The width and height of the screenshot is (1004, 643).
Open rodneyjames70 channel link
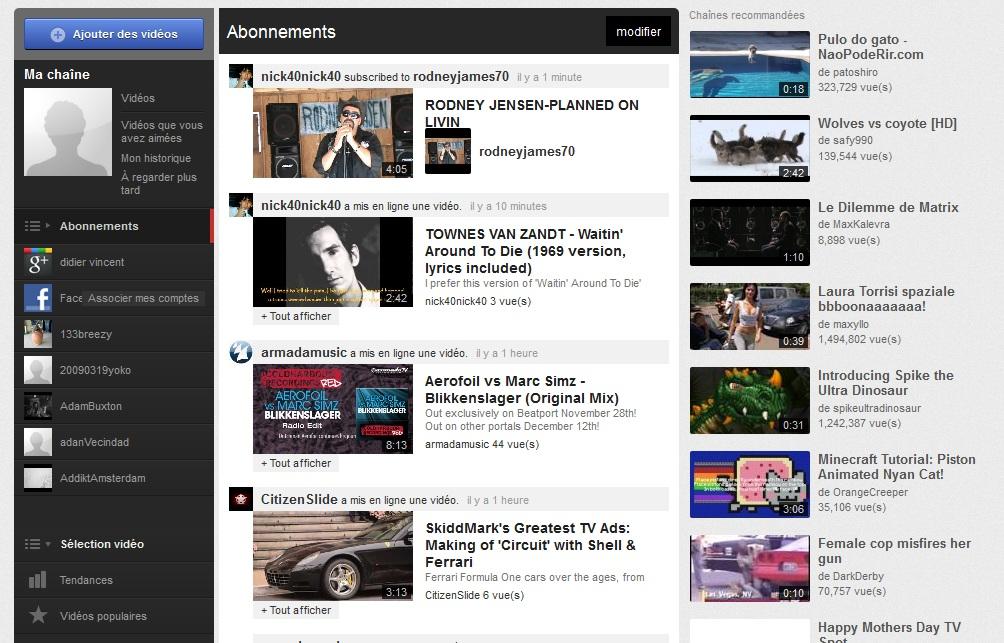[526, 152]
